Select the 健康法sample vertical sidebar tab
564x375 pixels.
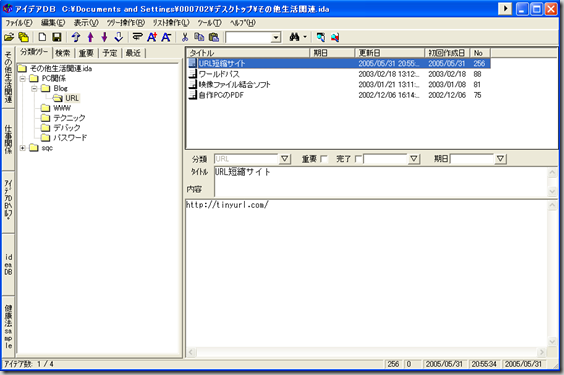(8, 326)
